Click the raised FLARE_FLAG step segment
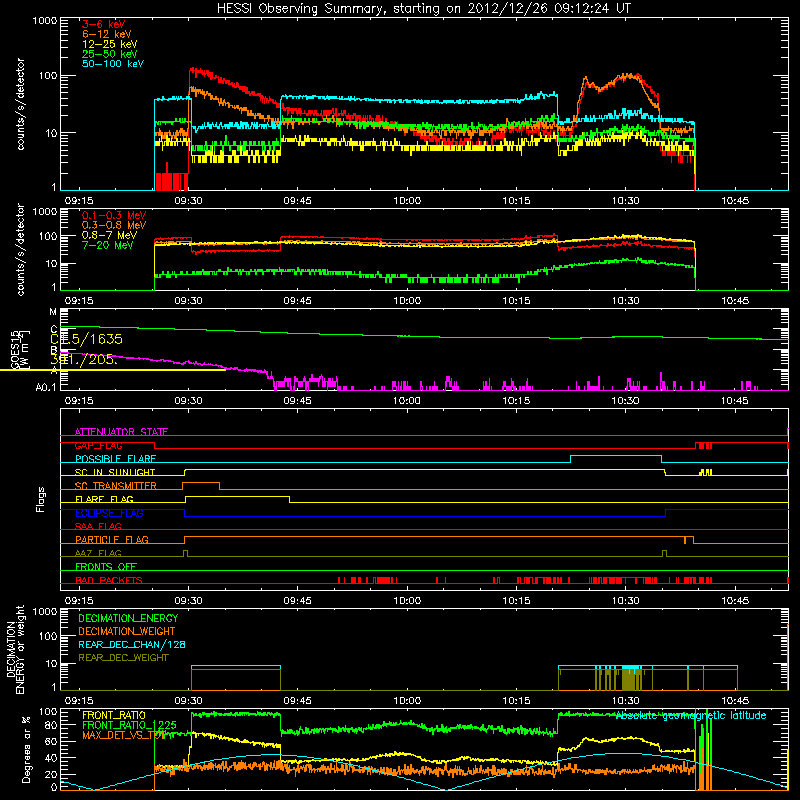Viewport: 800px width, 800px height. pos(237,496)
